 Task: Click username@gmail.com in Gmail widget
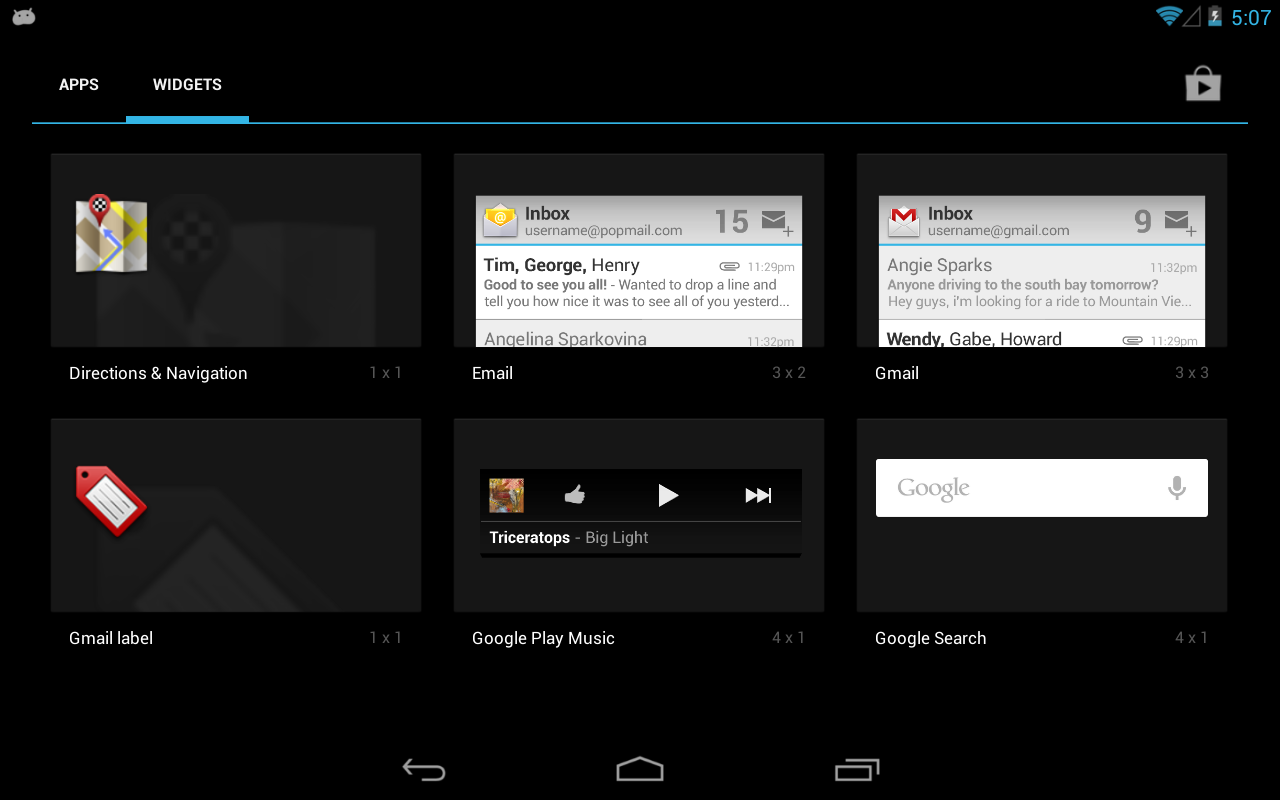999,231
